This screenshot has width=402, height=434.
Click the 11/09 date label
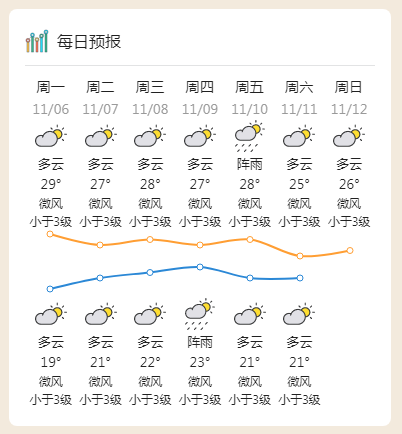(x=200, y=109)
